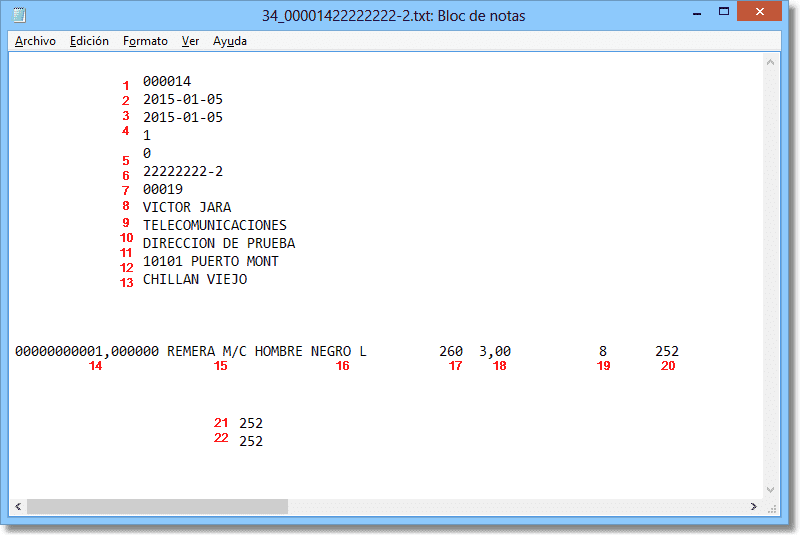Click the first 2015-01-05 date line
The width and height of the screenshot is (801, 537).
pos(183,99)
